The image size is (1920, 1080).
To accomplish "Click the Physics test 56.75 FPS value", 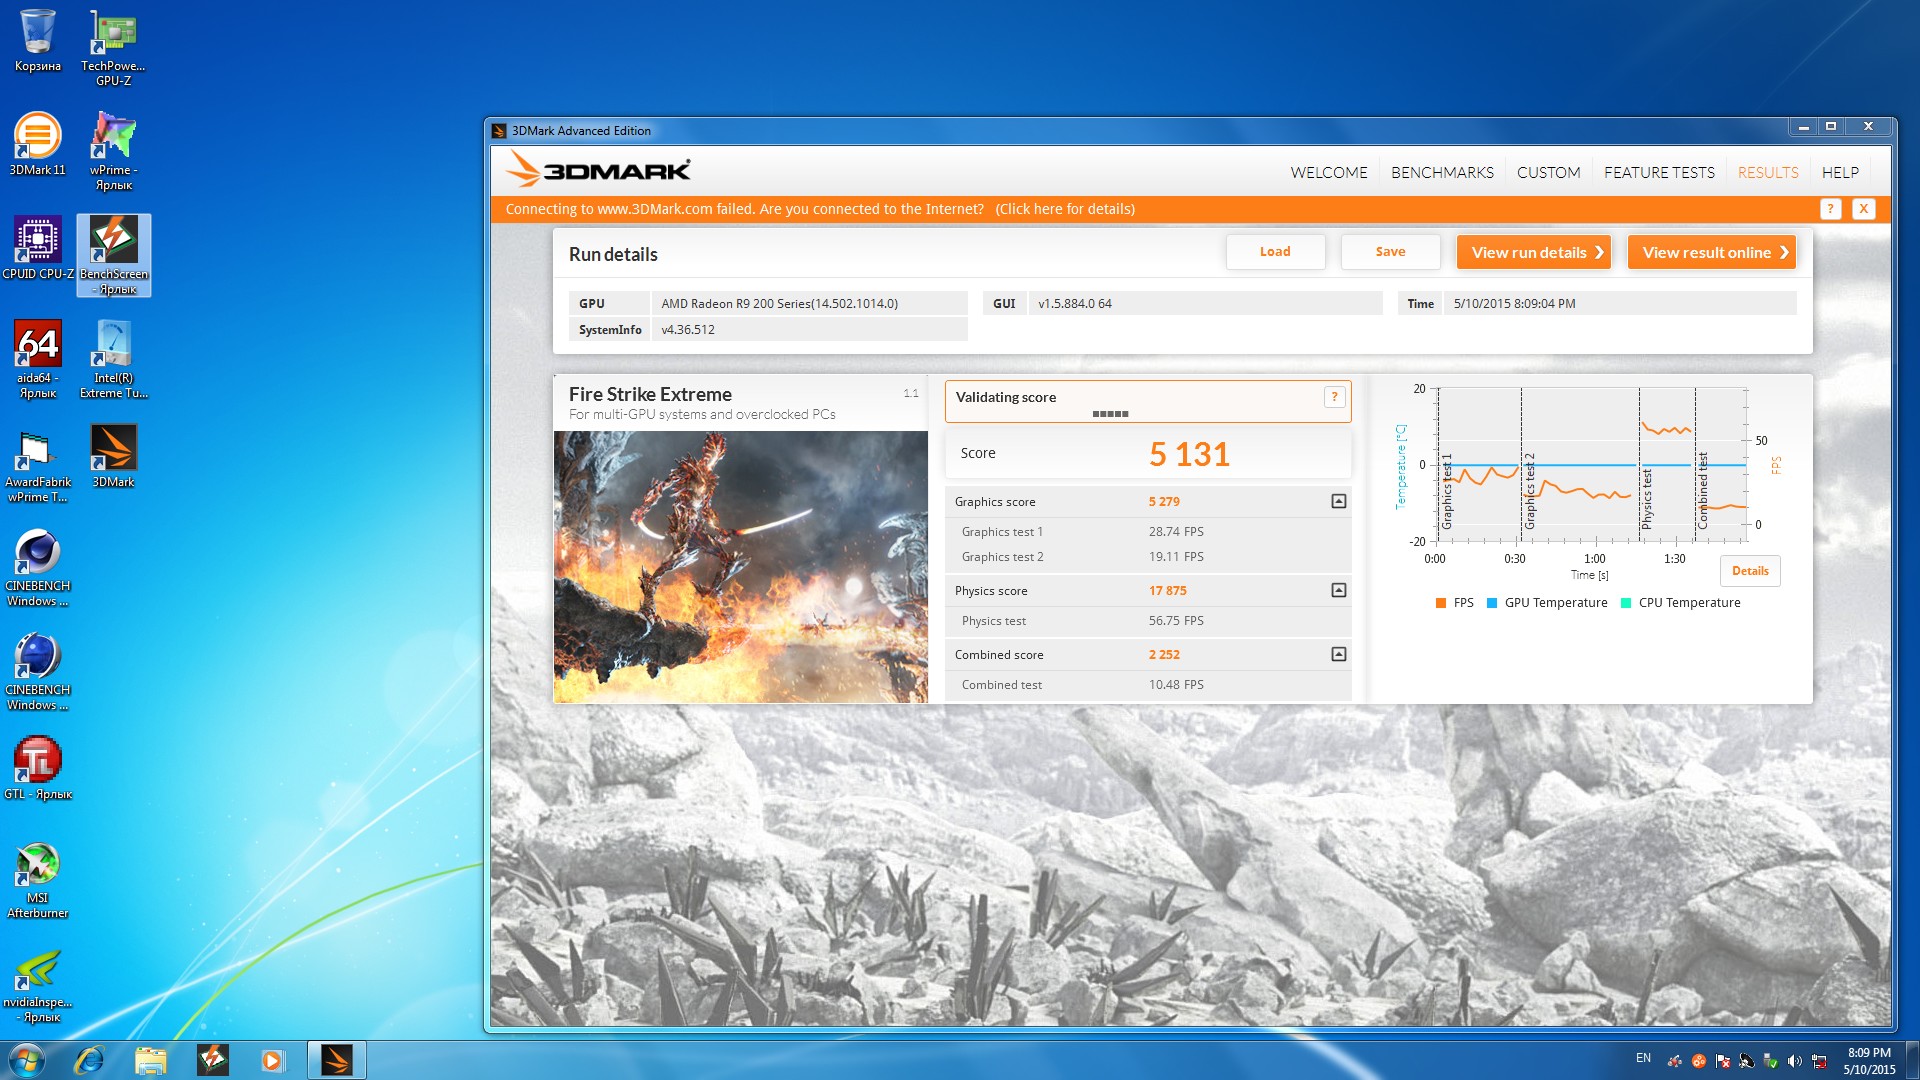I will pyautogui.click(x=1176, y=621).
